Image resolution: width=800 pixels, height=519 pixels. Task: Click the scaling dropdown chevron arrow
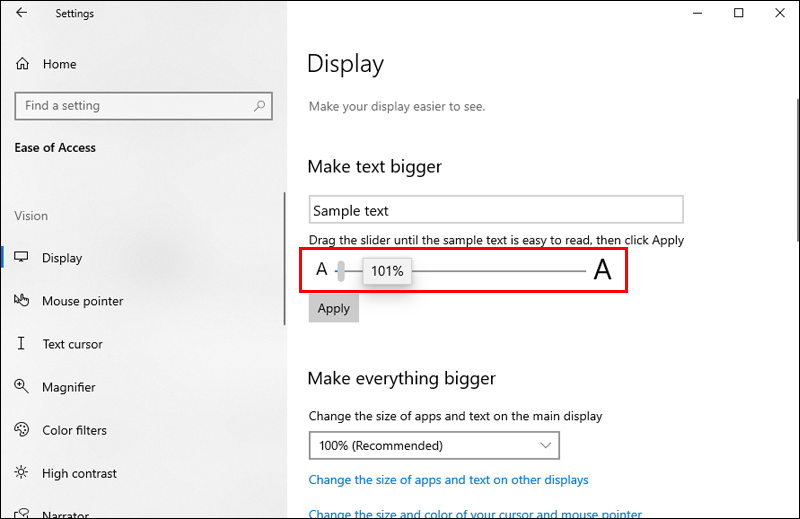pyautogui.click(x=545, y=446)
